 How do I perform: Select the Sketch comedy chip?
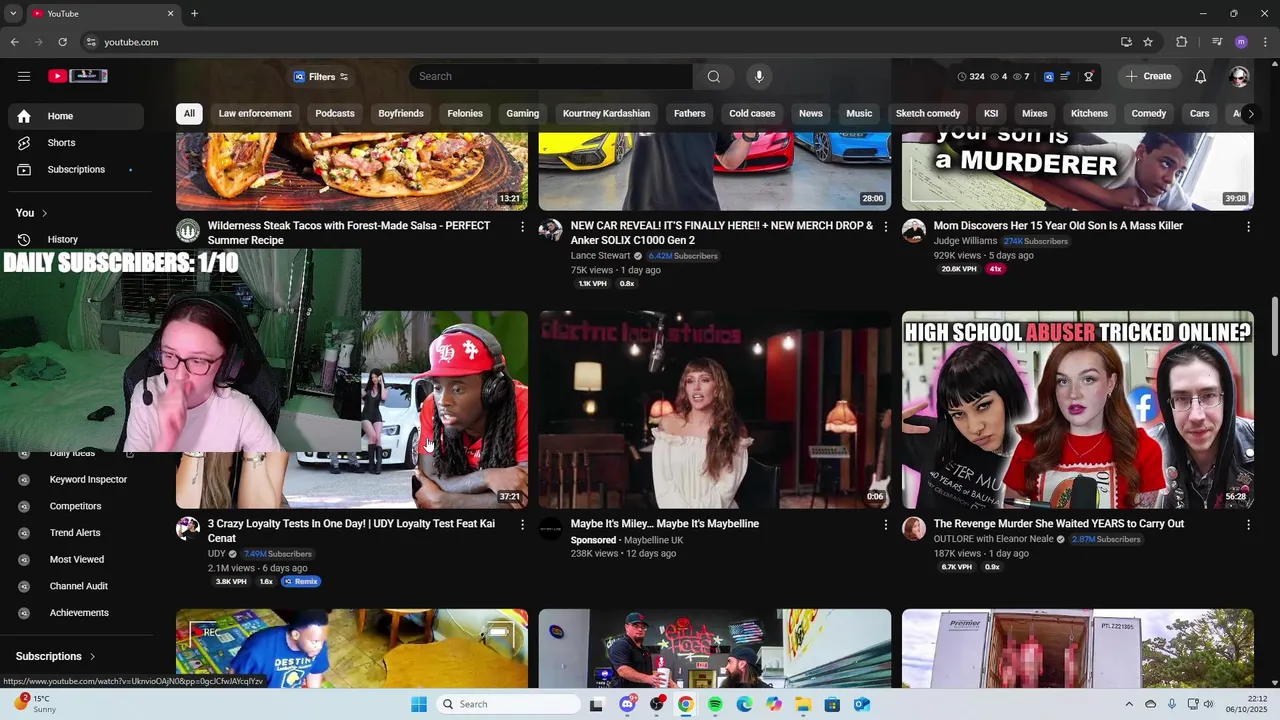point(928,114)
